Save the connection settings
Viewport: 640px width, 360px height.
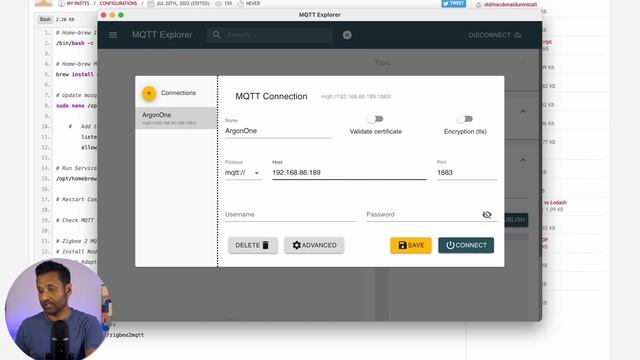pyautogui.click(x=411, y=245)
